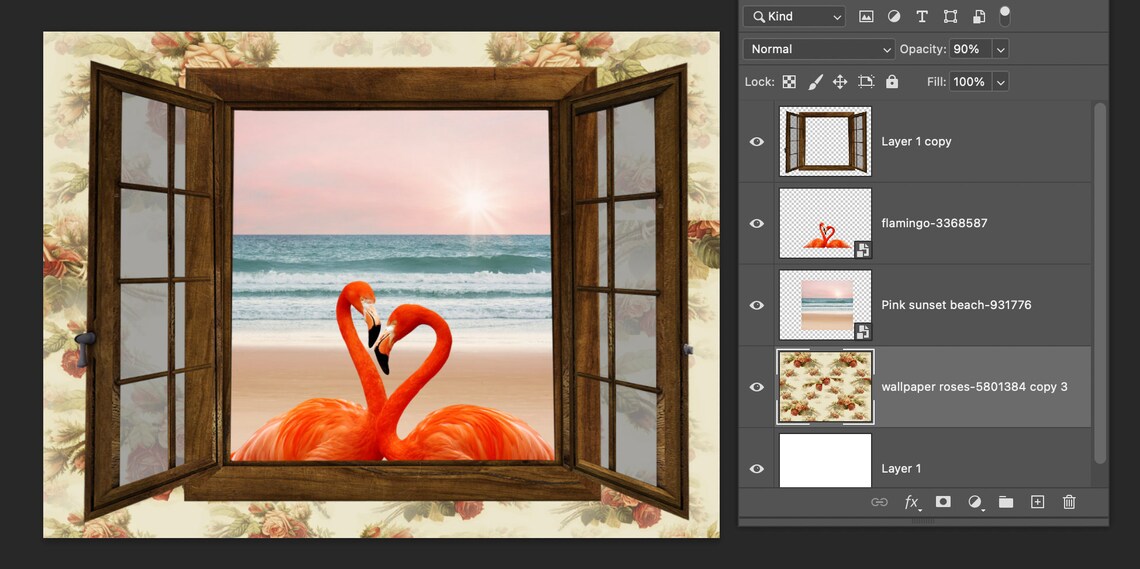This screenshot has height=569, width=1140.
Task: Hide the Layer 1 copy layer
Action: pyautogui.click(x=757, y=141)
